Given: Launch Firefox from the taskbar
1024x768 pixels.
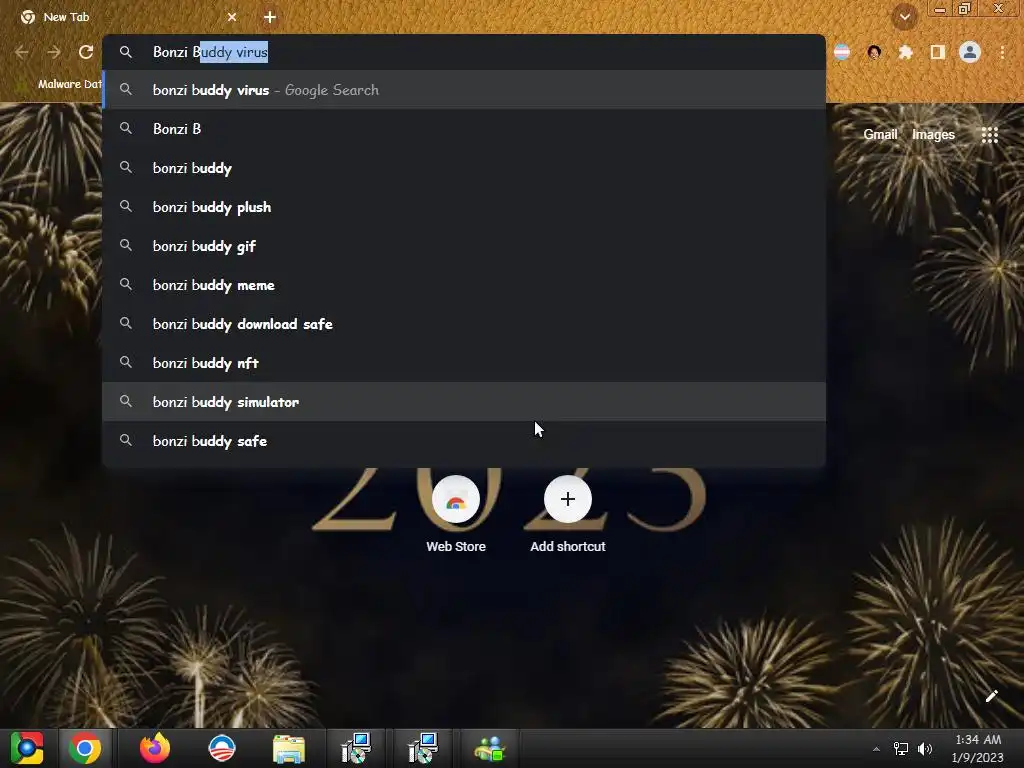Looking at the screenshot, I should coord(155,748).
